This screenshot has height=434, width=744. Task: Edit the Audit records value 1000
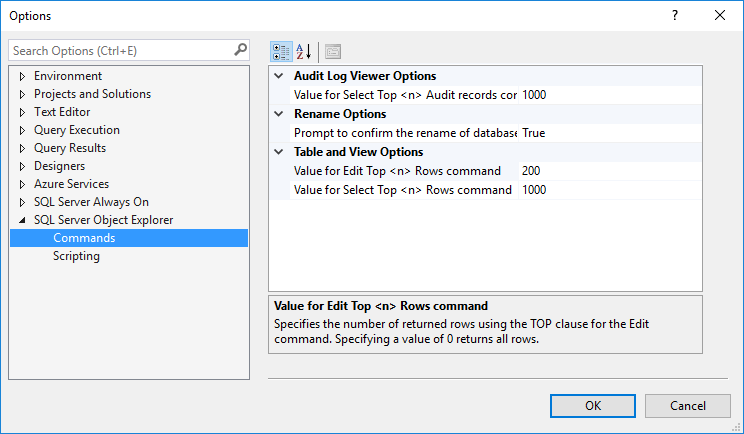[x=610, y=95]
